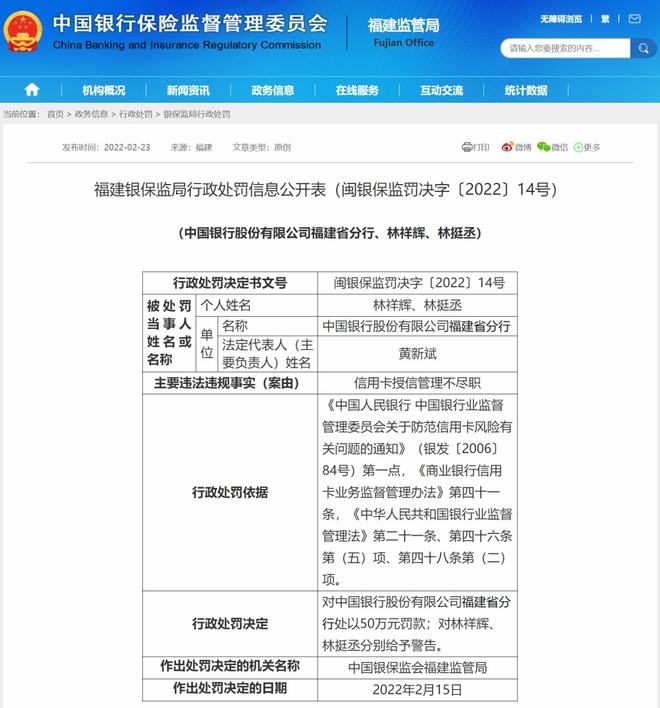Click breadcrumb 银保监局行政处罚
This screenshot has height=708, width=660.
tap(197, 114)
